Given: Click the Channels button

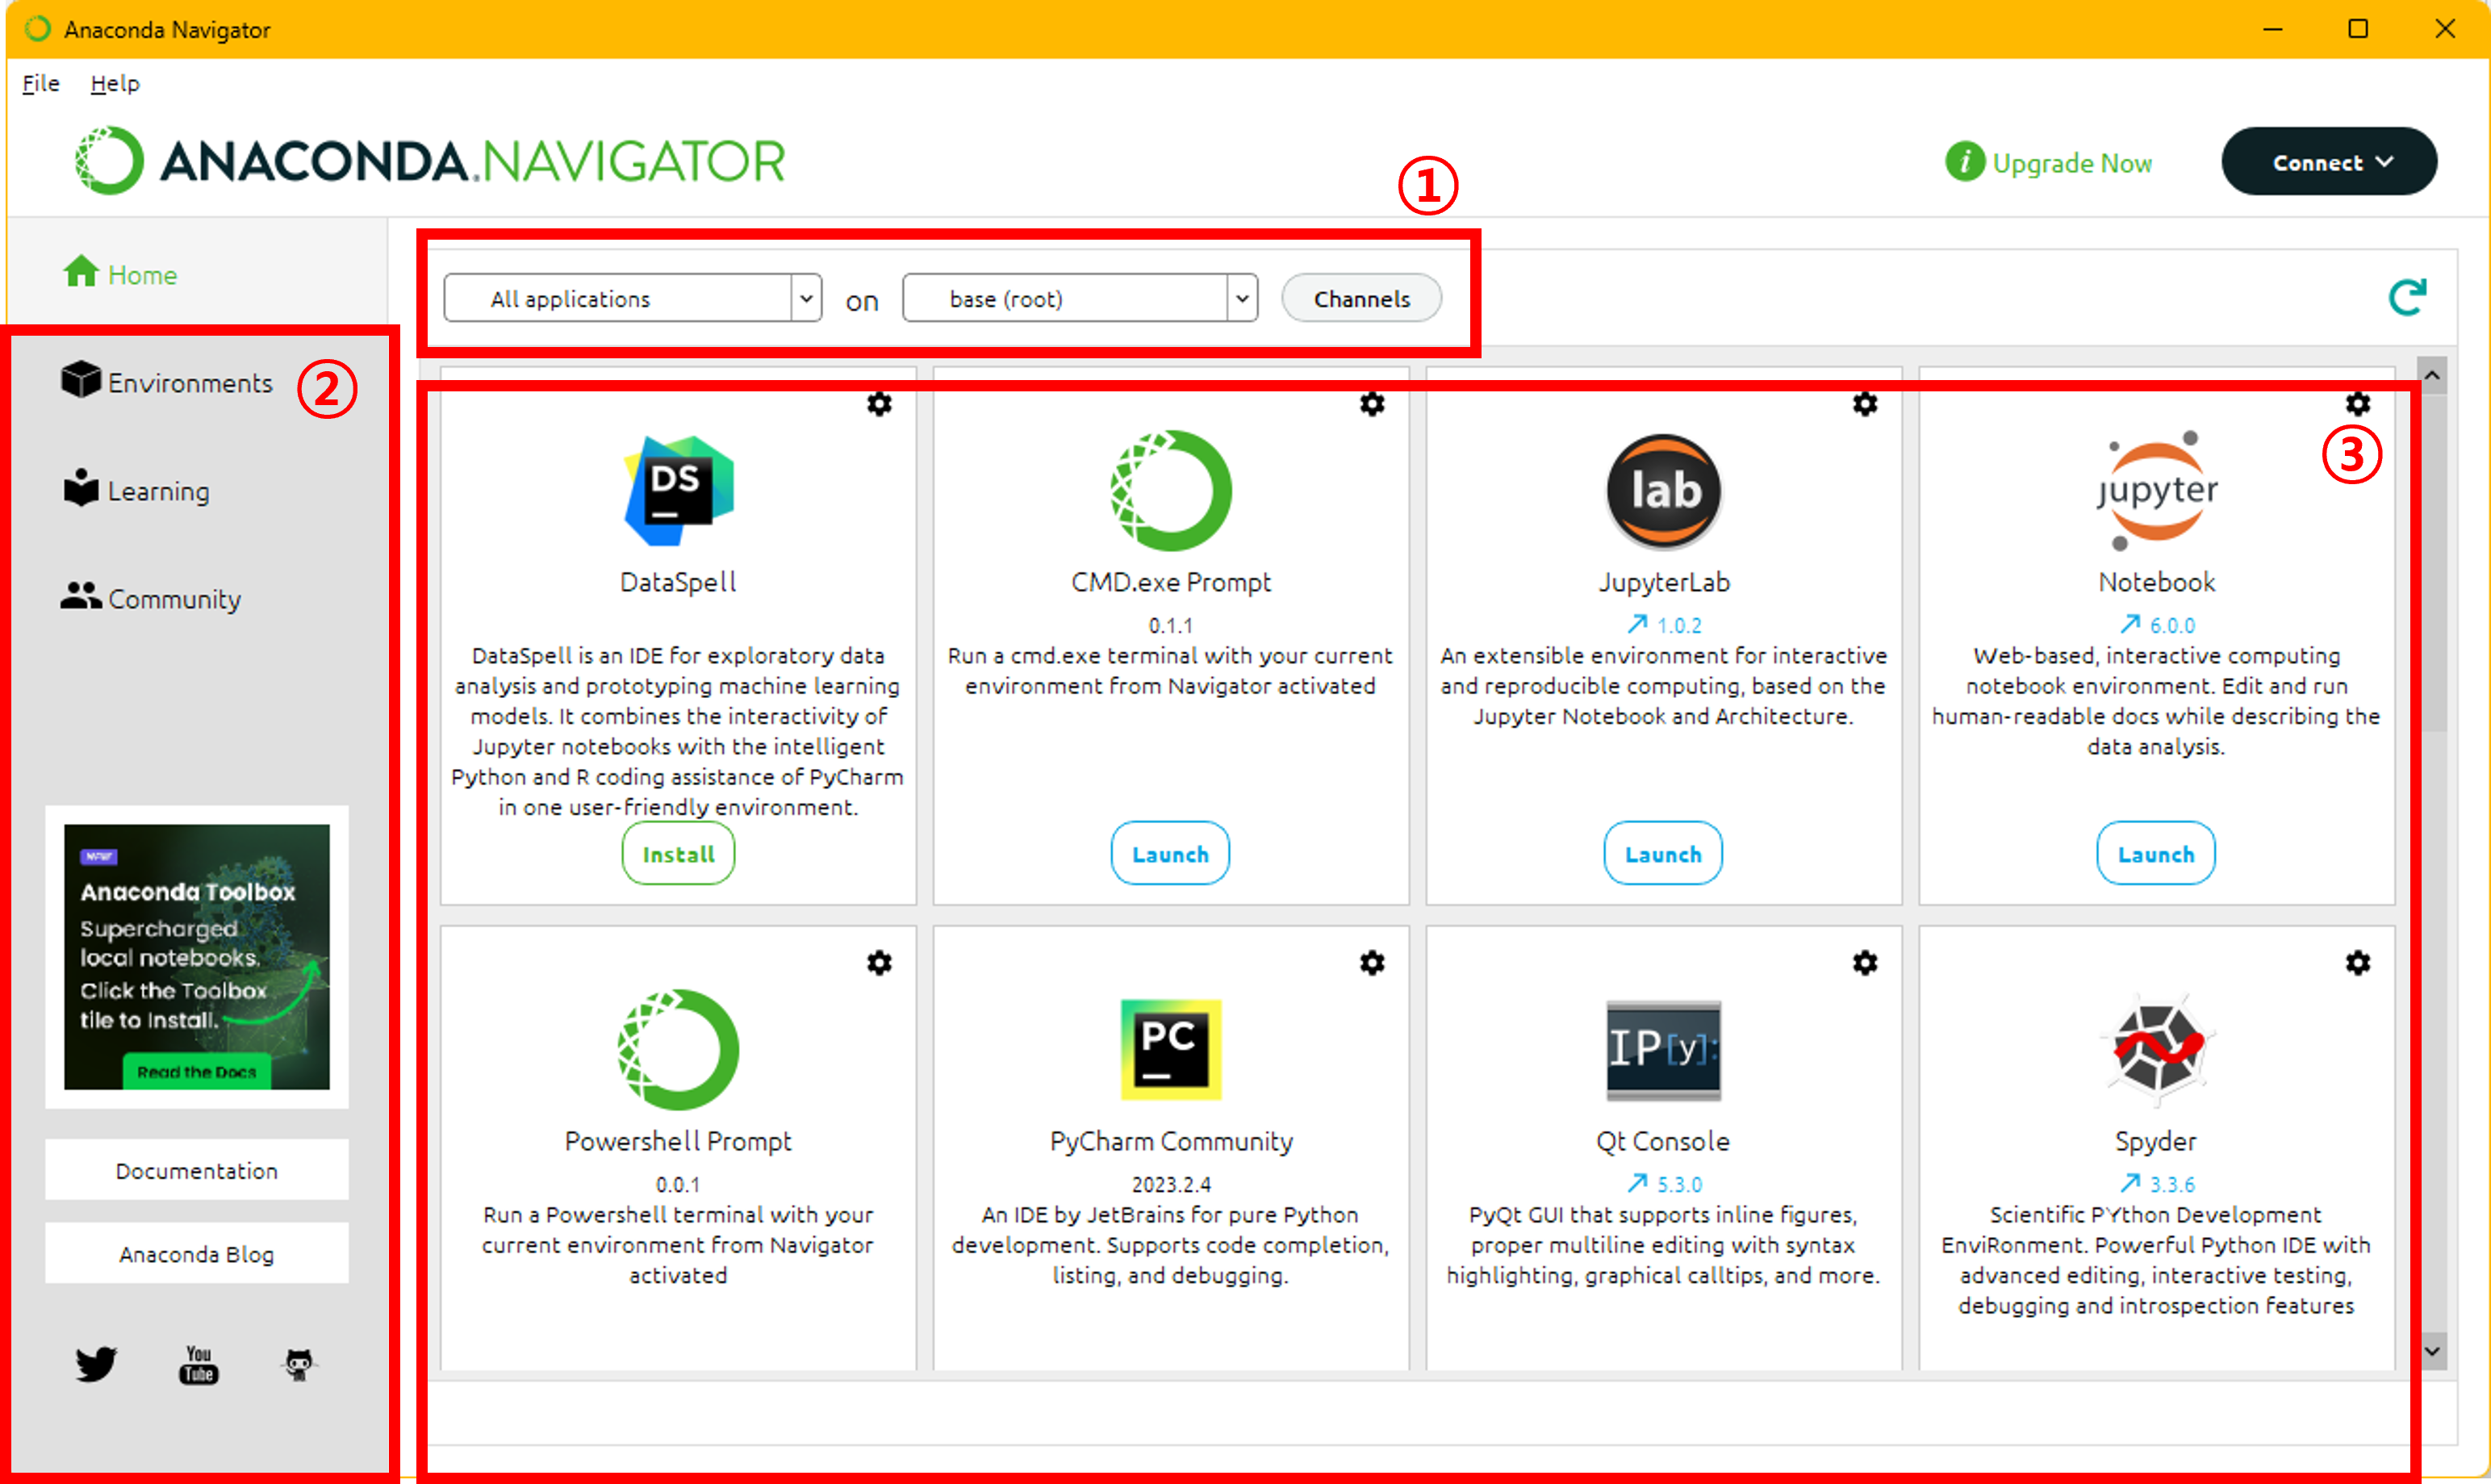Looking at the screenshot, I should pos(1361,298).
